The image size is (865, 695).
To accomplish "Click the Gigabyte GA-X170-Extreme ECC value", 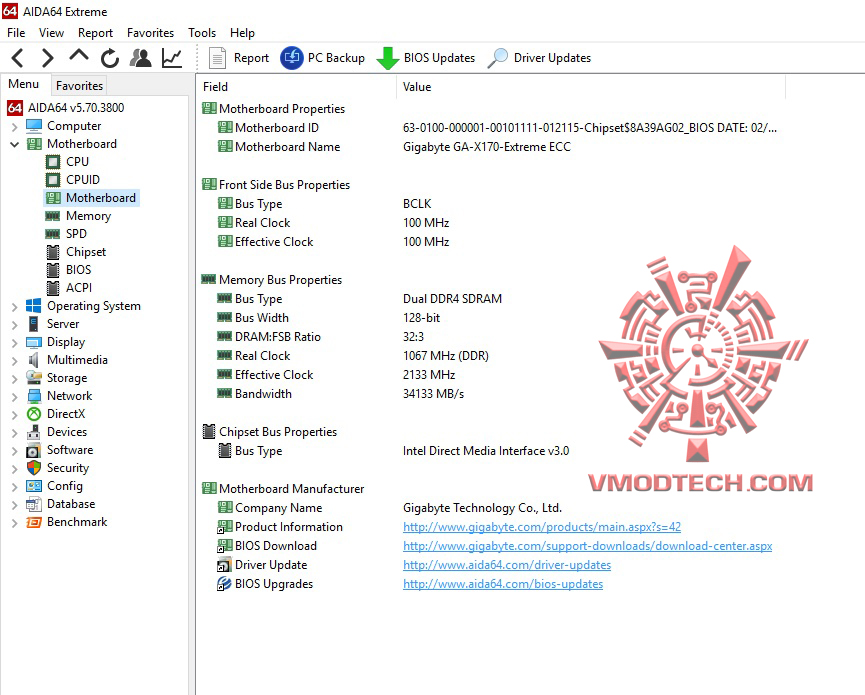I will pos(487,147).
